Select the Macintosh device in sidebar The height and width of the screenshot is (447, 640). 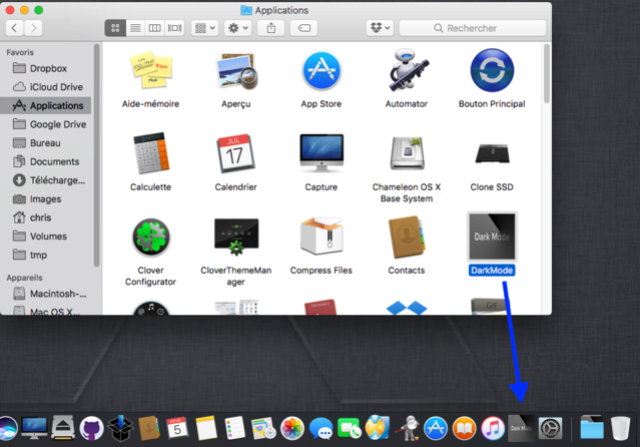point(46,294)
